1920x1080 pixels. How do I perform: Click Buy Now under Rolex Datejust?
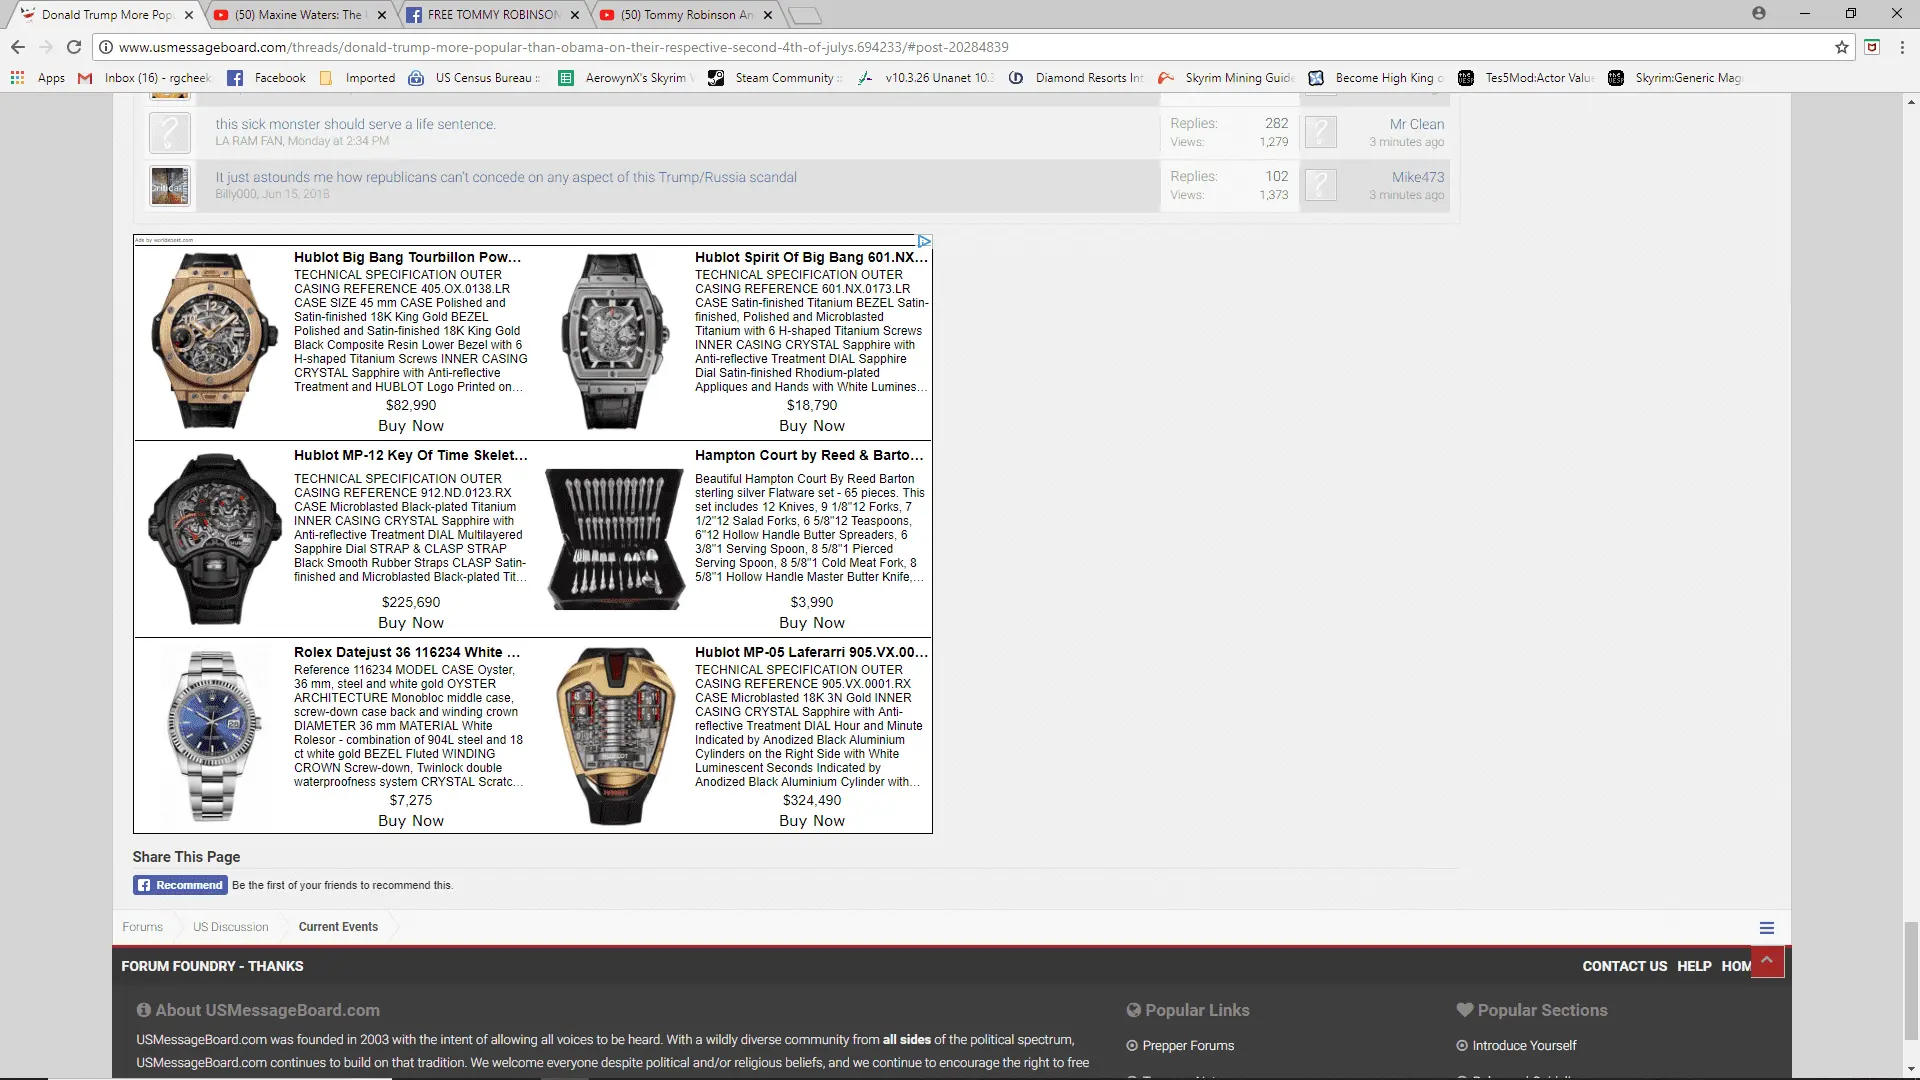pos(410,821)
